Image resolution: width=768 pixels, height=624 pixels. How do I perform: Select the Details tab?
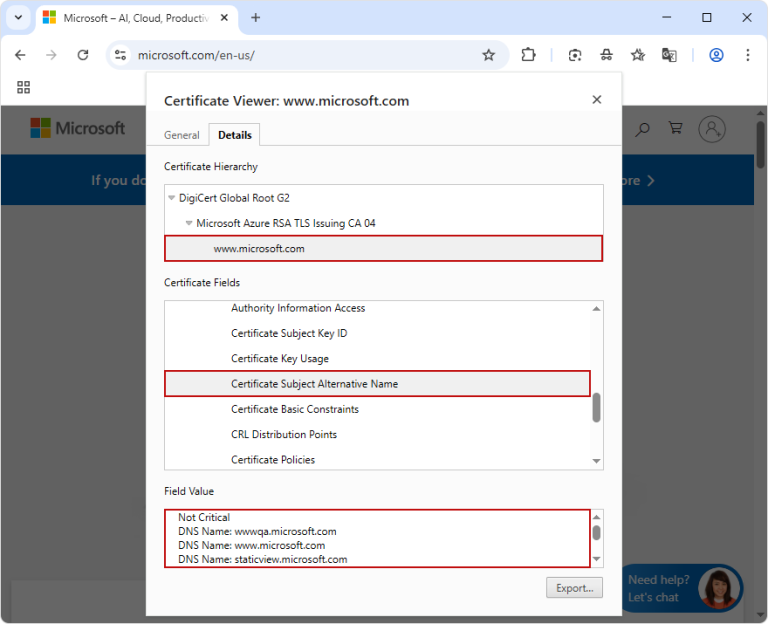click(235, 135)
